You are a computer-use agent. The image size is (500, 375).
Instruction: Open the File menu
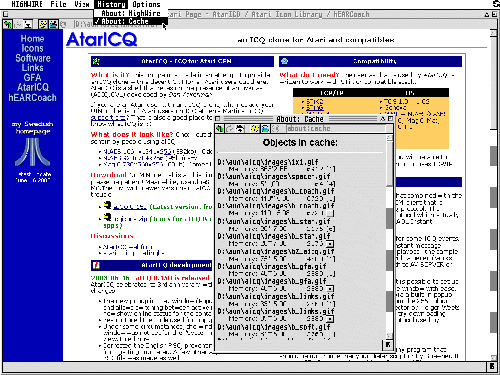[58, 4]
